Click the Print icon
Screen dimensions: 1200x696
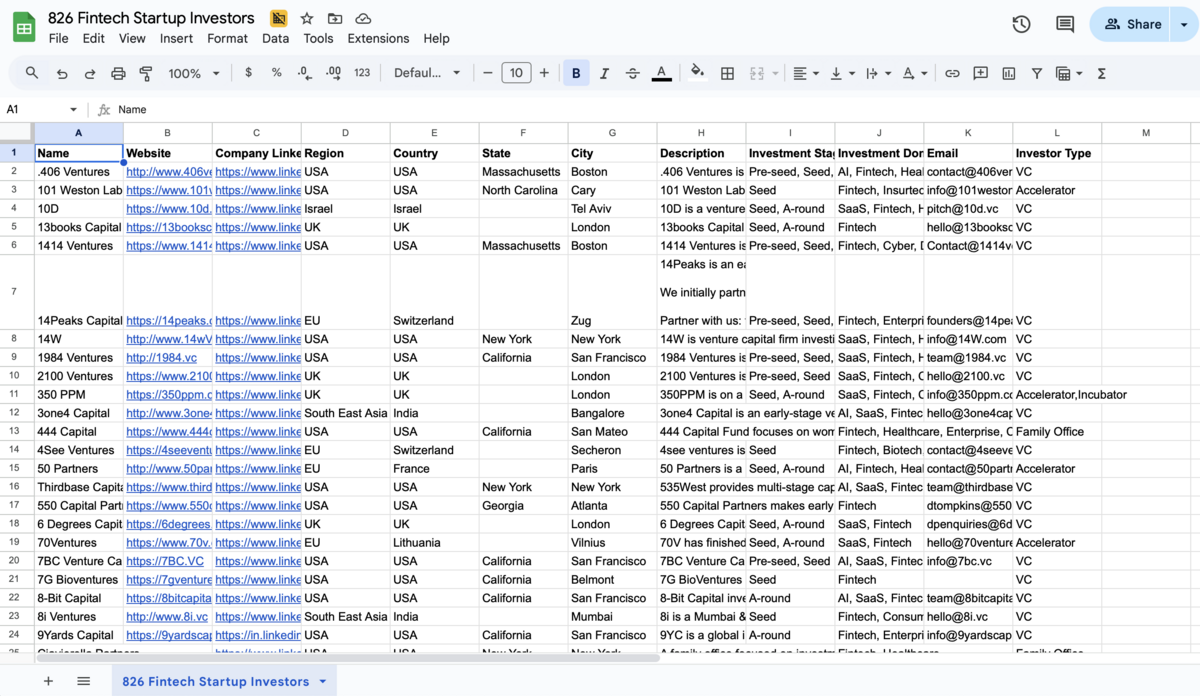coord(118,73)
